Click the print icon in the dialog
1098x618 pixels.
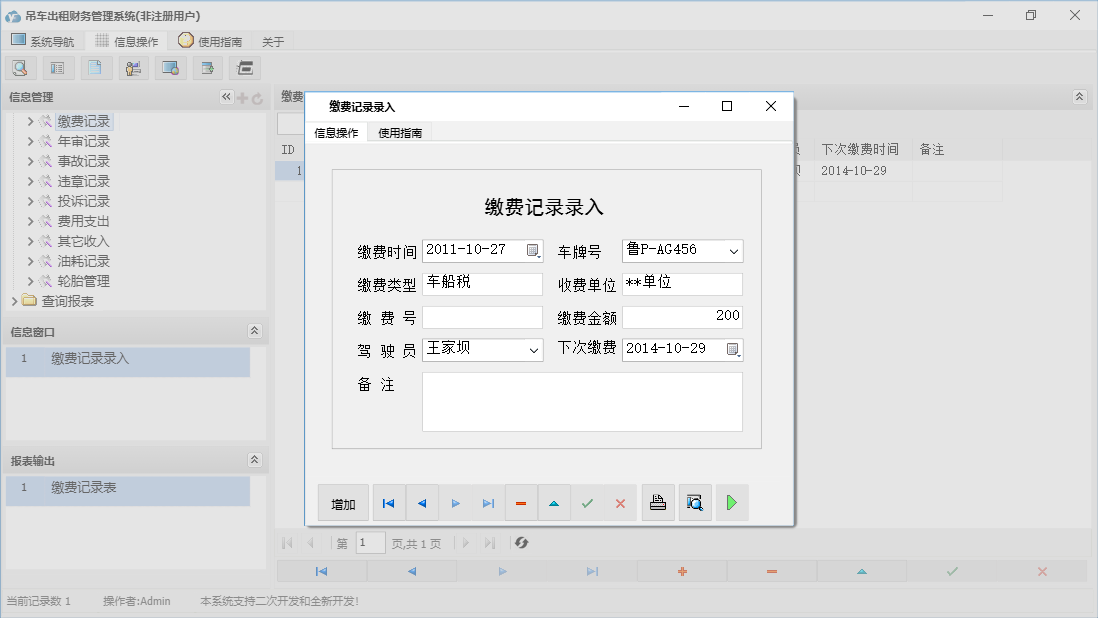(x=657, y=503)
